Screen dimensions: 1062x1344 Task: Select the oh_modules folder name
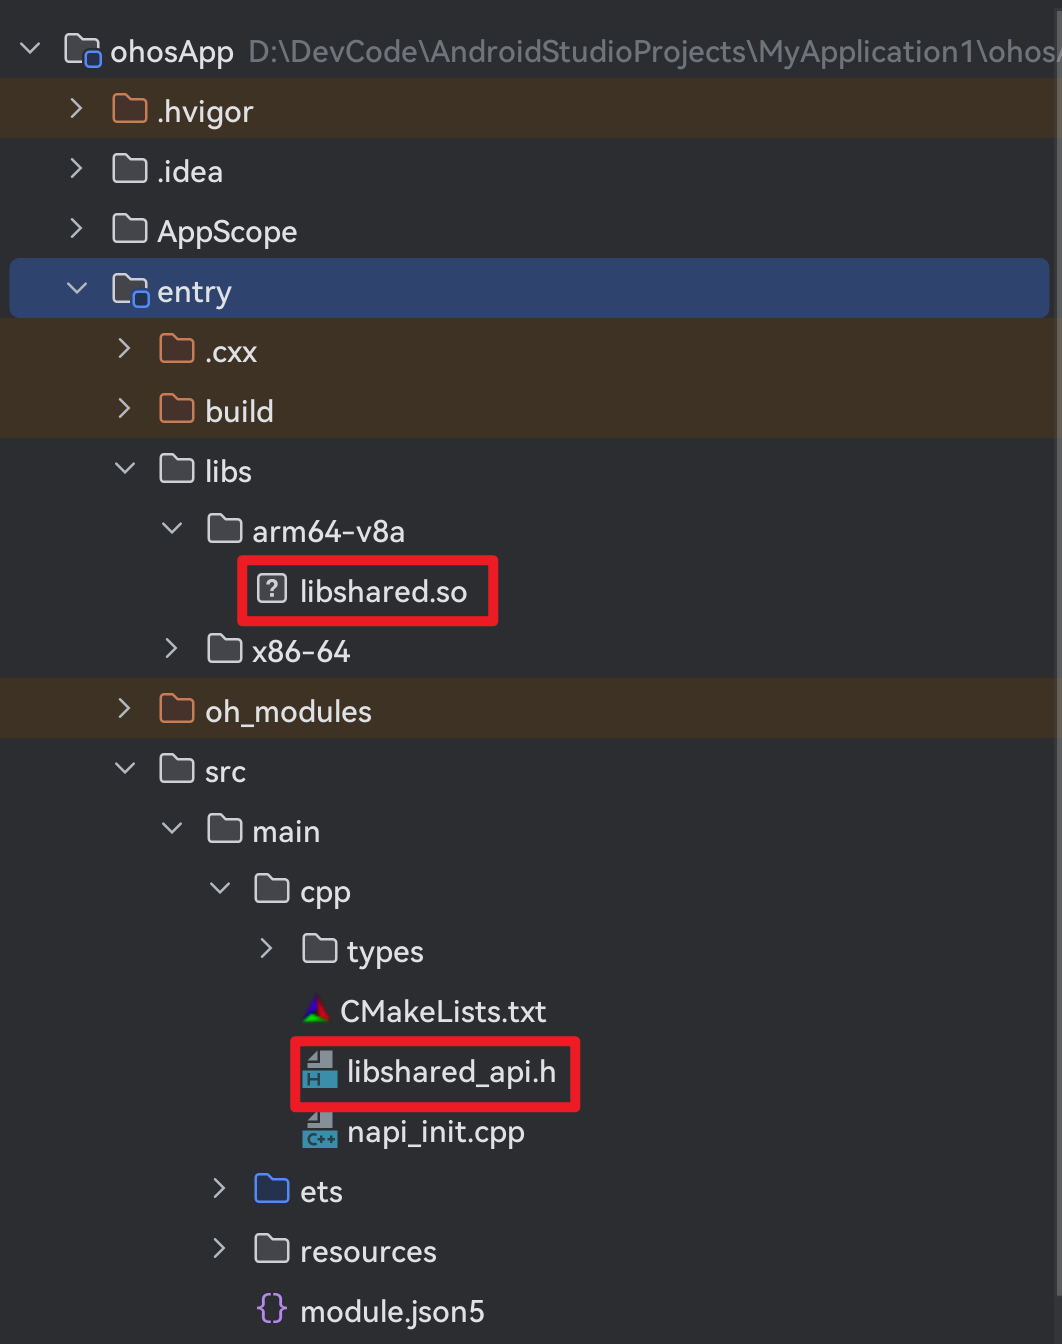click(x=288, y=711)
